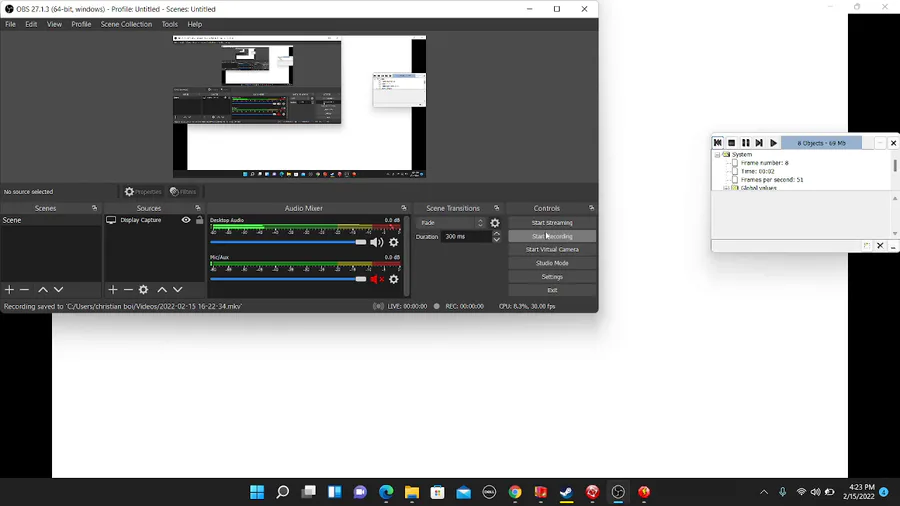Add a new source with the plus icon
900x506 pixels.
pyautogui.click(x=112, y=290)
